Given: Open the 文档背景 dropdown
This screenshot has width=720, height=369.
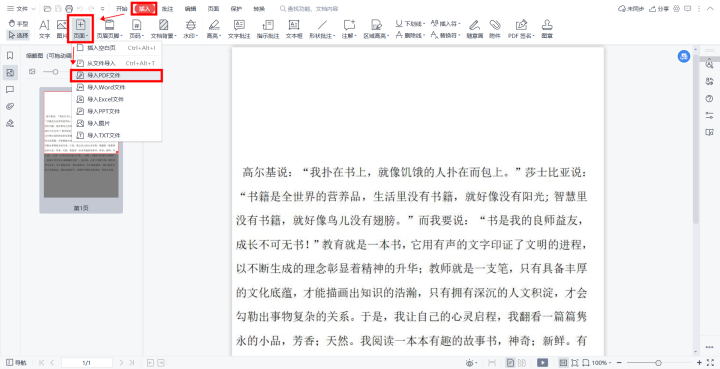Looking at the screenshot, I should 163,29.
